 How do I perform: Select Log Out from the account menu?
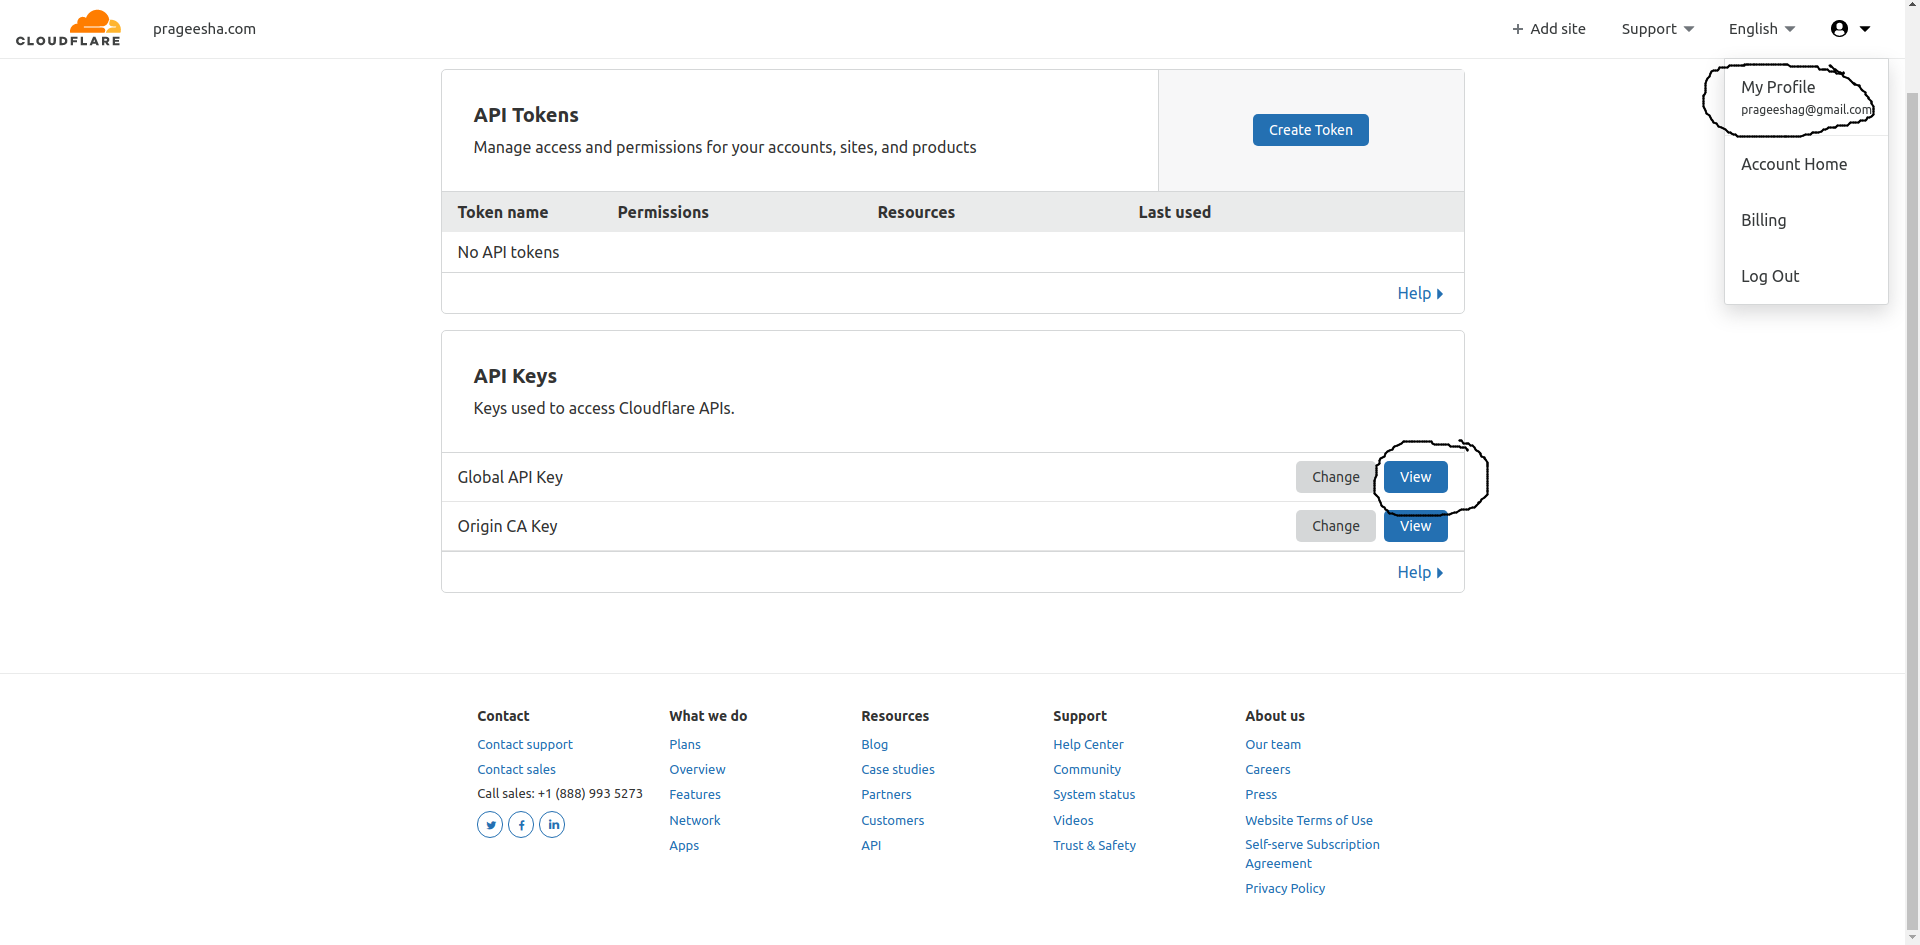[1769, 276]
